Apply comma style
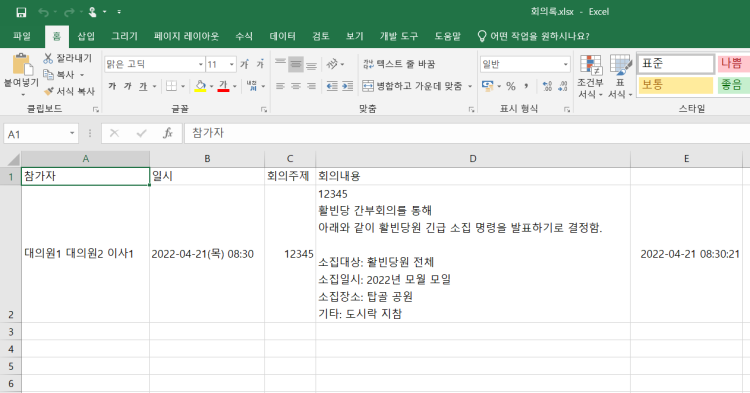Screen dimensions: 750x393 point(526,86)
